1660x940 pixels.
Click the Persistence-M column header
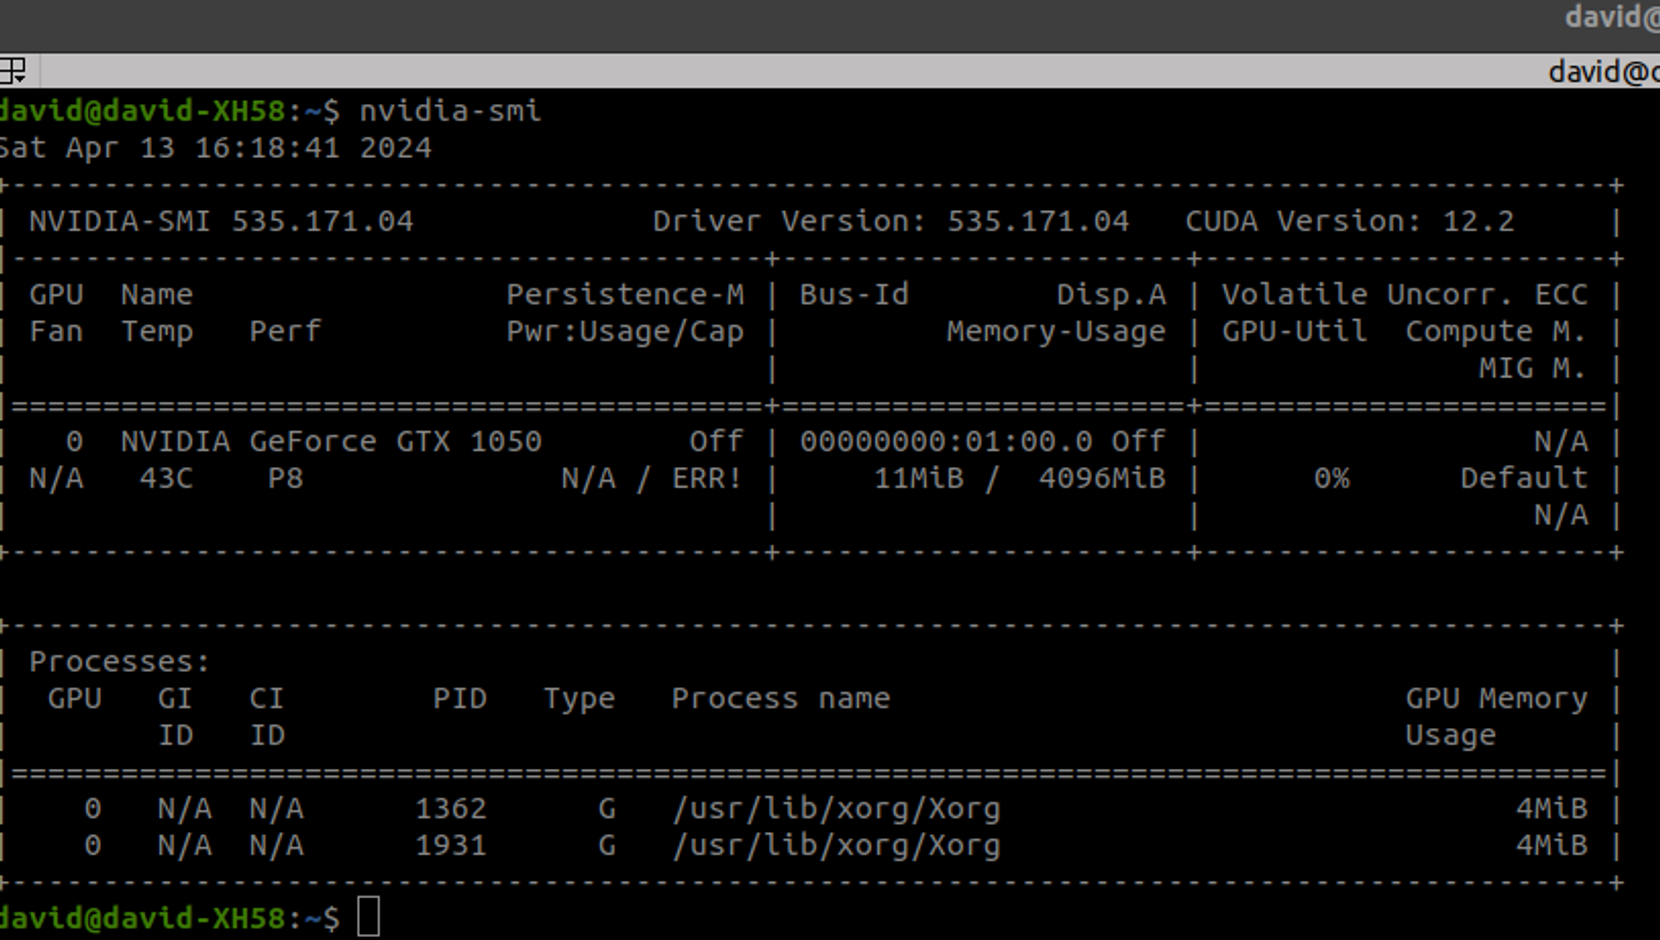tap(625, 295)
